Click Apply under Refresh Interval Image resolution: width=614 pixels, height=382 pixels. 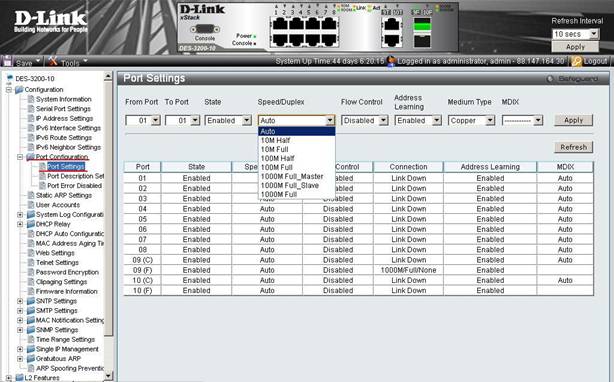click(575, 47)
